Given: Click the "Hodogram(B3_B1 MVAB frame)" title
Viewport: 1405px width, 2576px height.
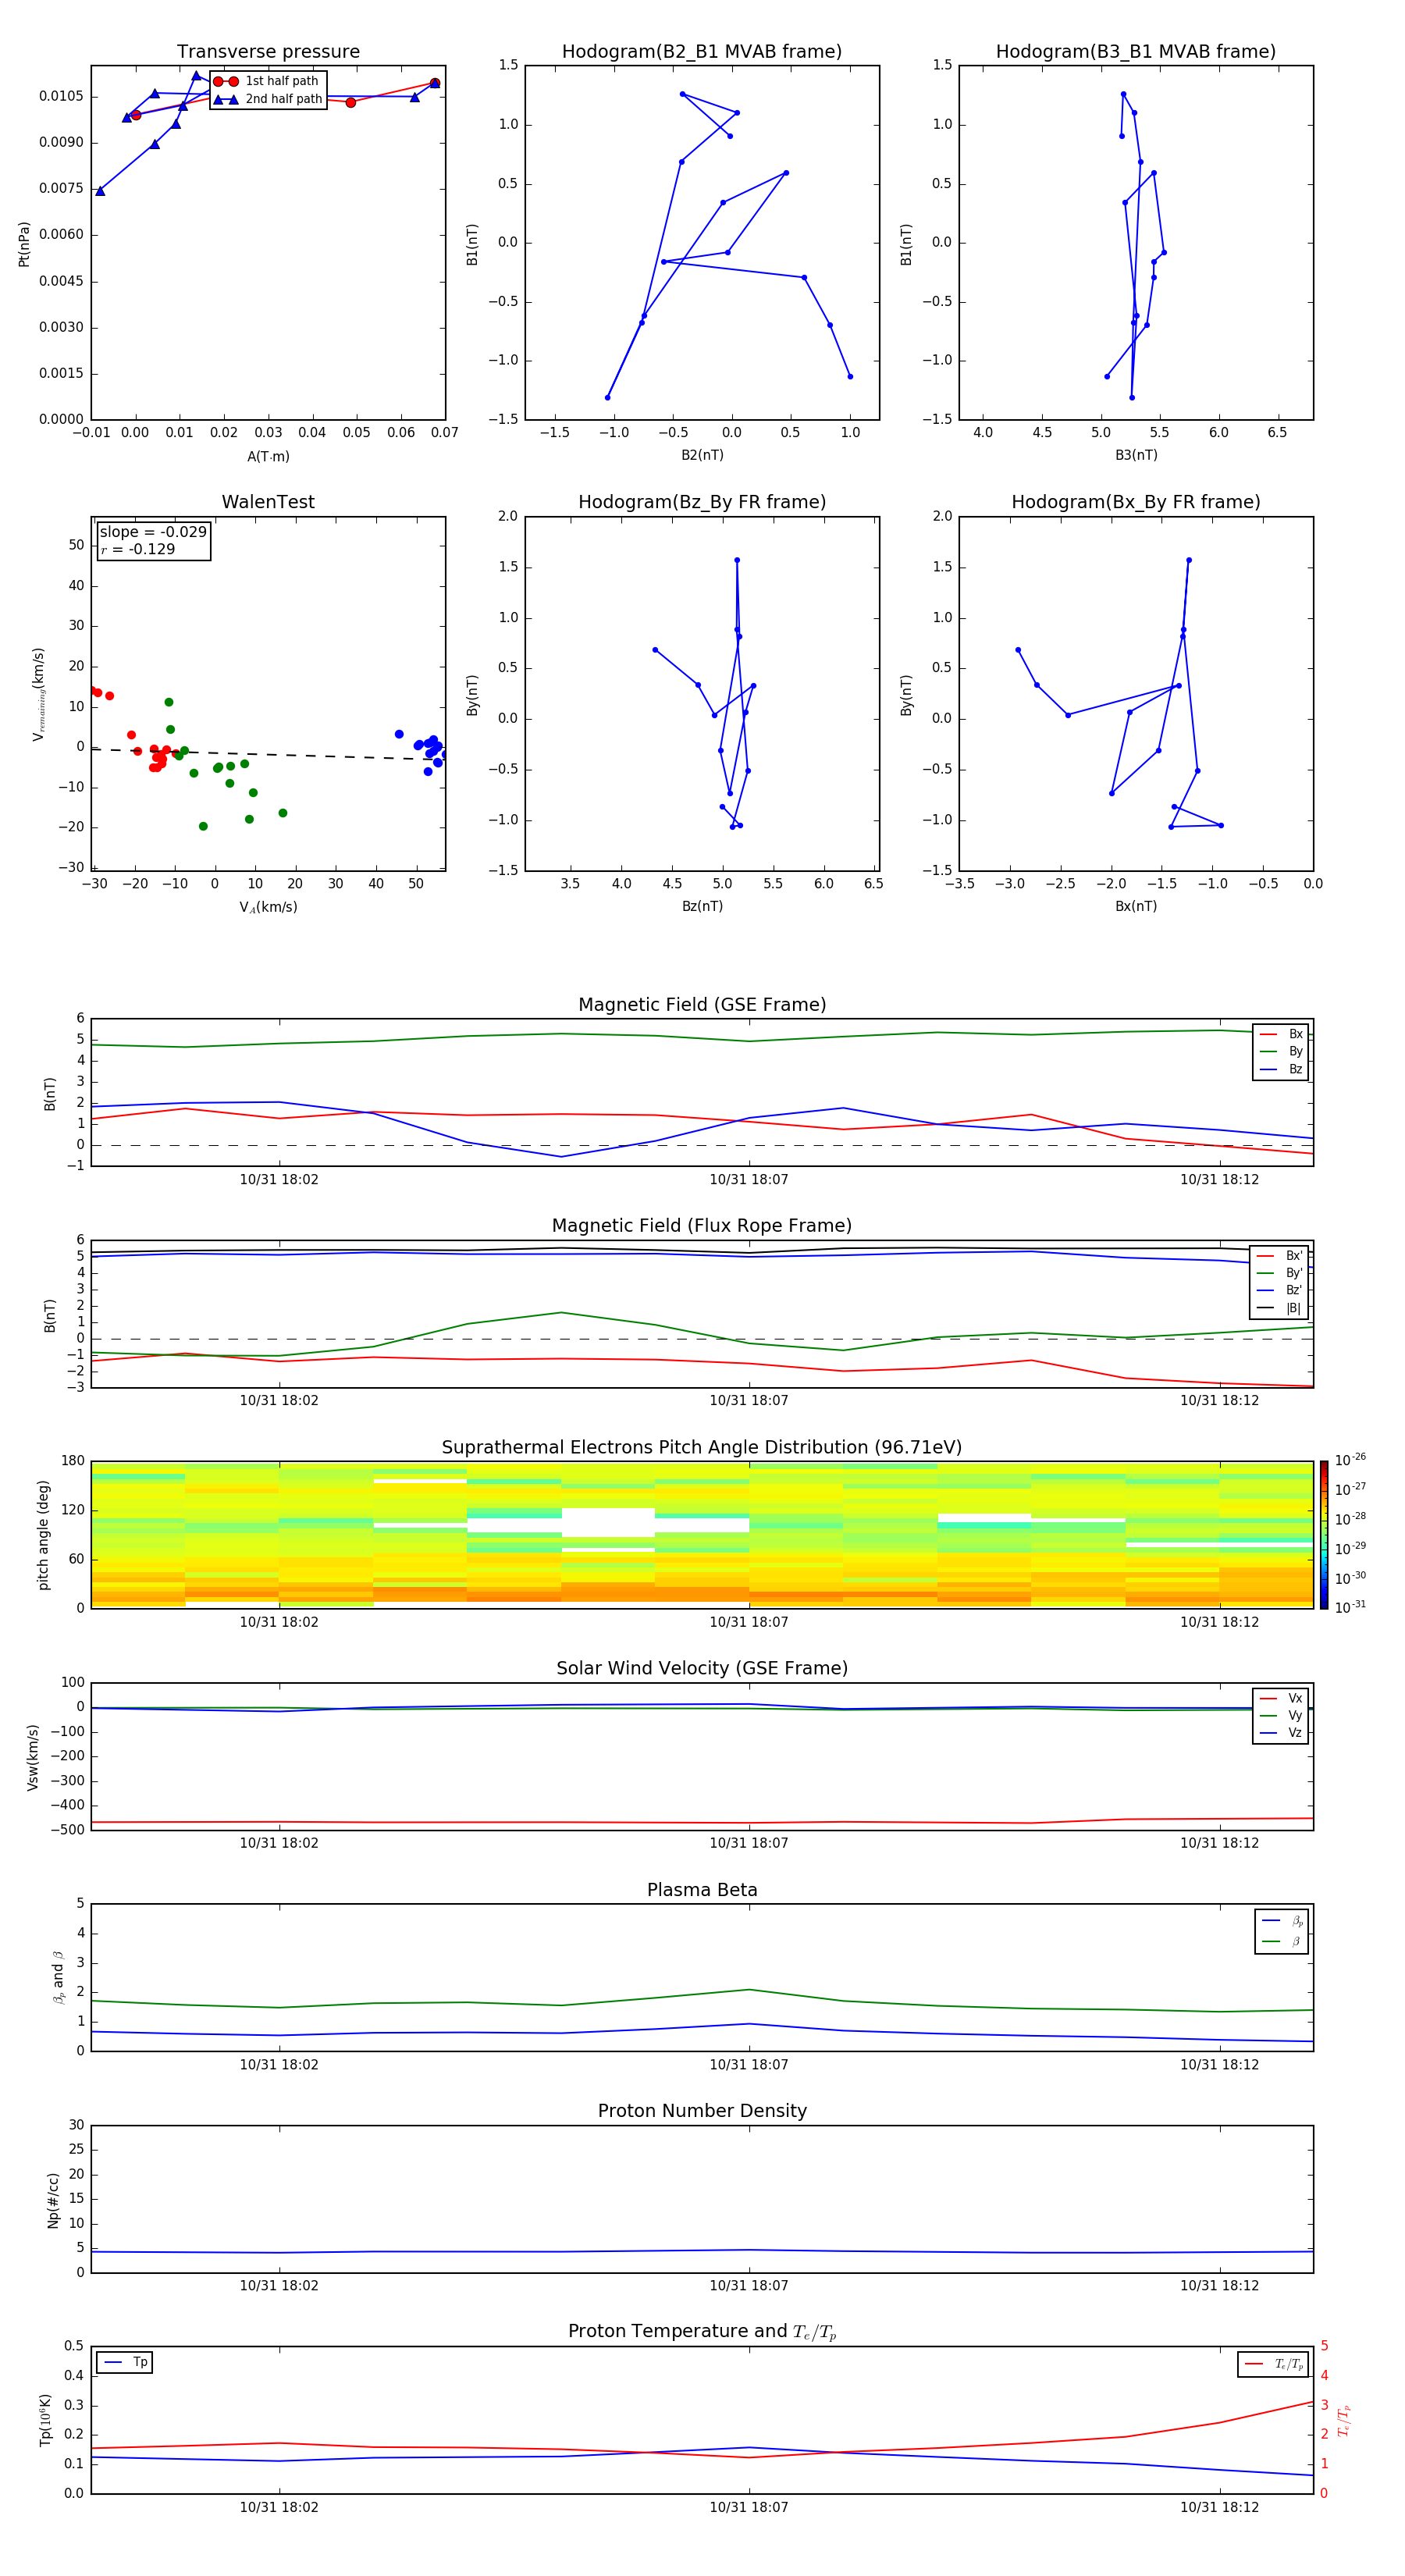Looking at the screenshot, I should point(1136,52).
